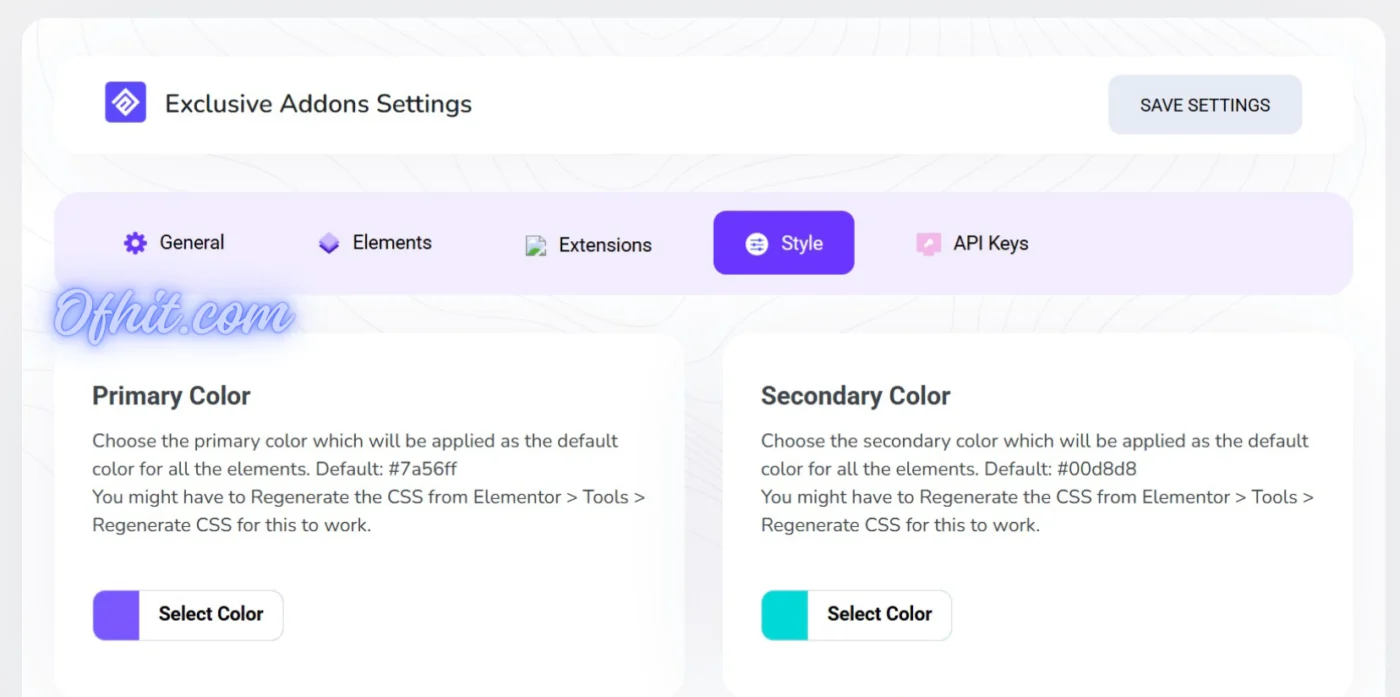Click the diamond icon beside Elements
This screenshot has height=697, width=1400.
tap(329, 243)
